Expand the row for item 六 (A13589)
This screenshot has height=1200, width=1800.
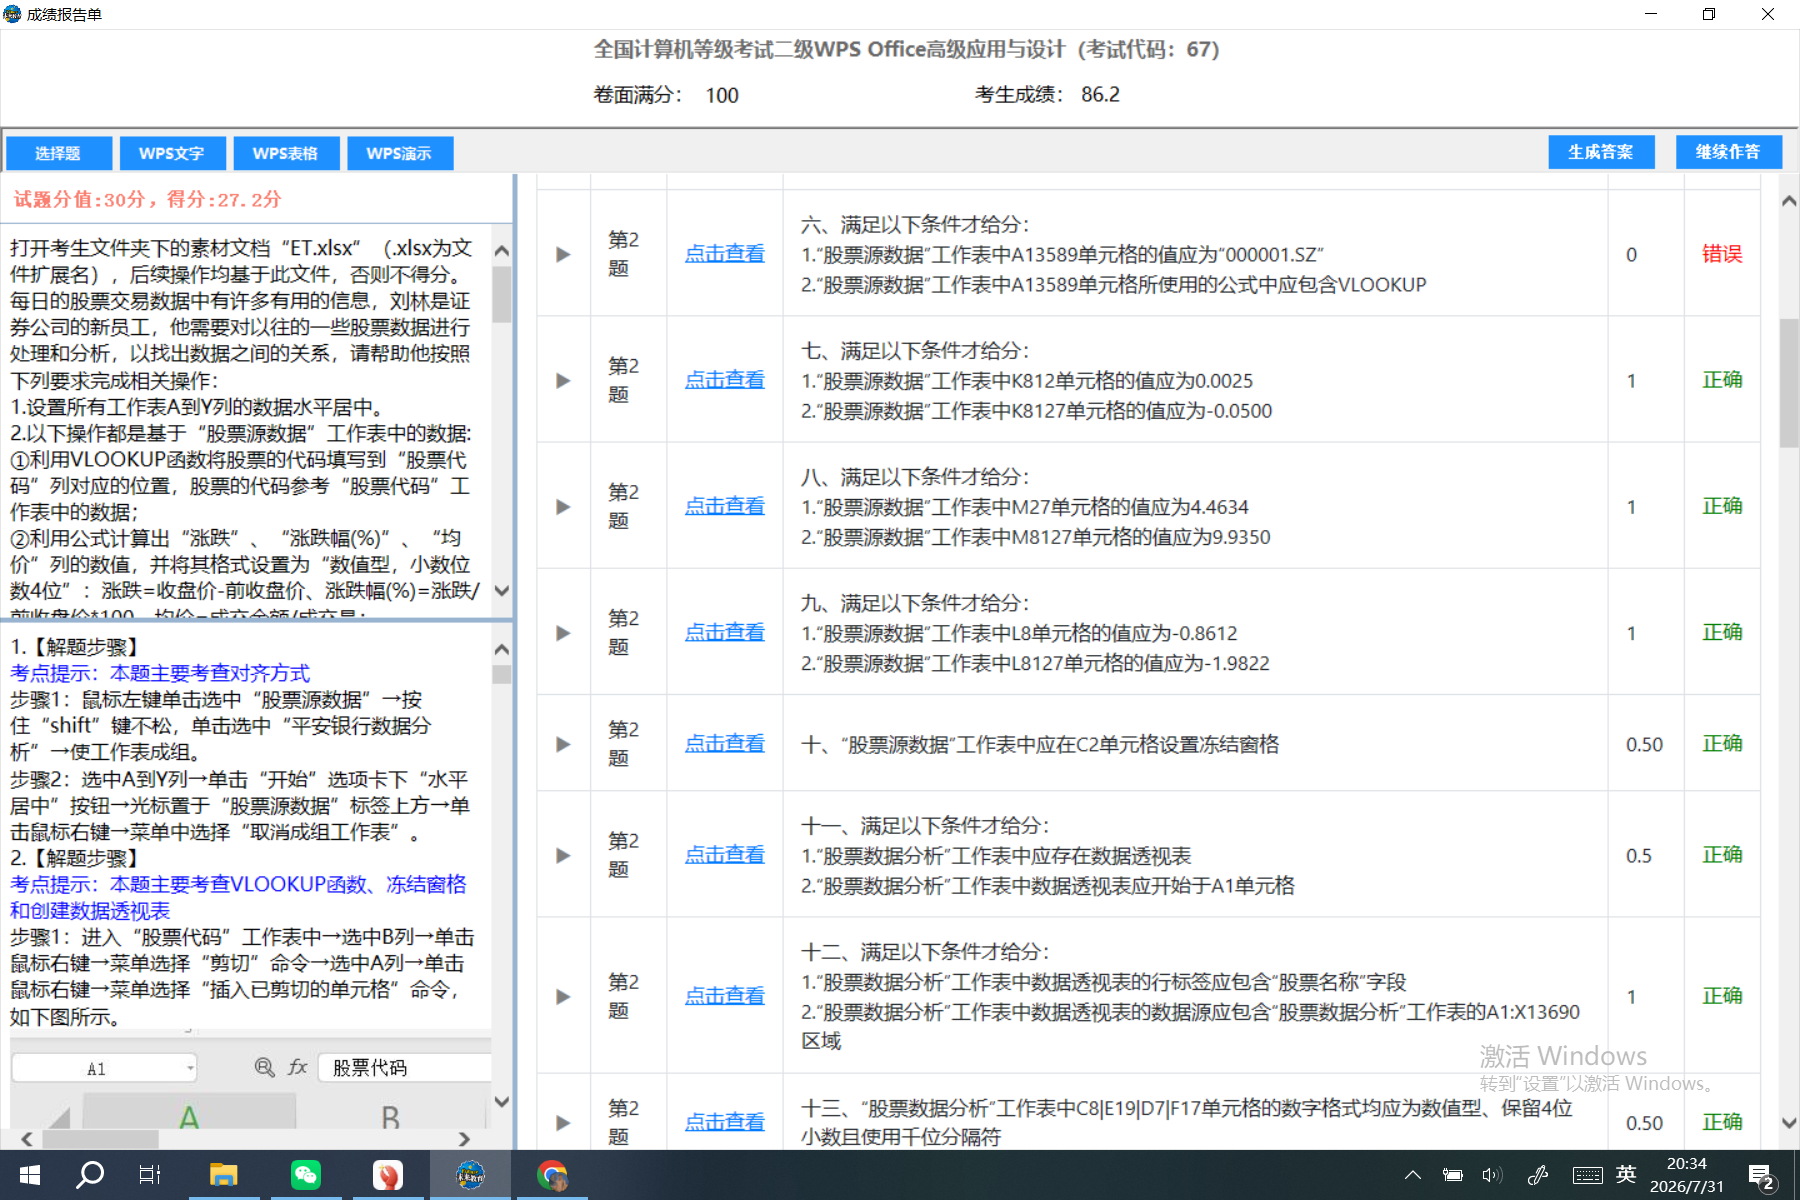click(x=563, y=254)
